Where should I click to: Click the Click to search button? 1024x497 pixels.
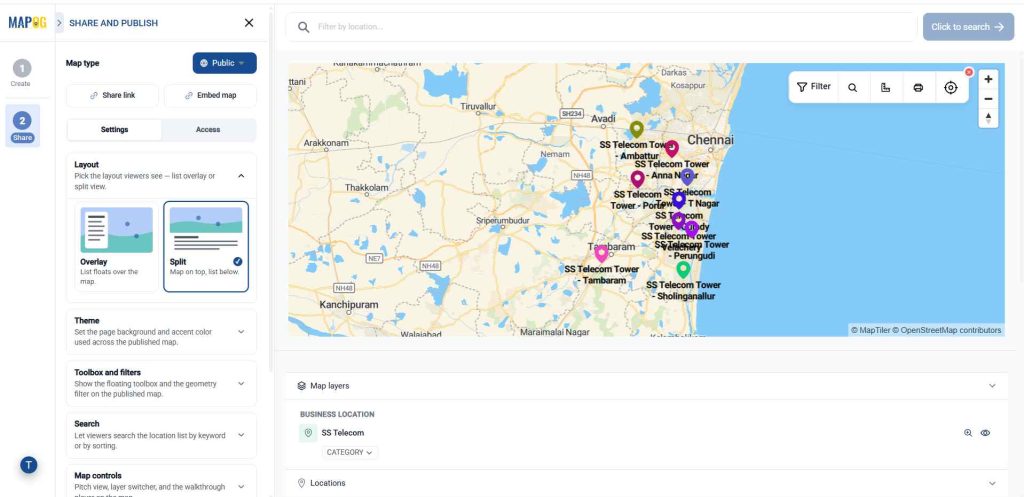click(x=968, y=27)
